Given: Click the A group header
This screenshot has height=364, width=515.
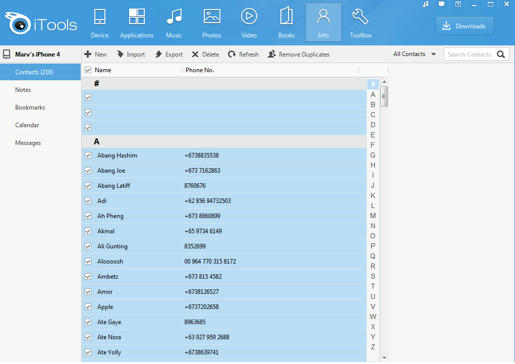Looking at the screenshot, I should coord(224,142).
